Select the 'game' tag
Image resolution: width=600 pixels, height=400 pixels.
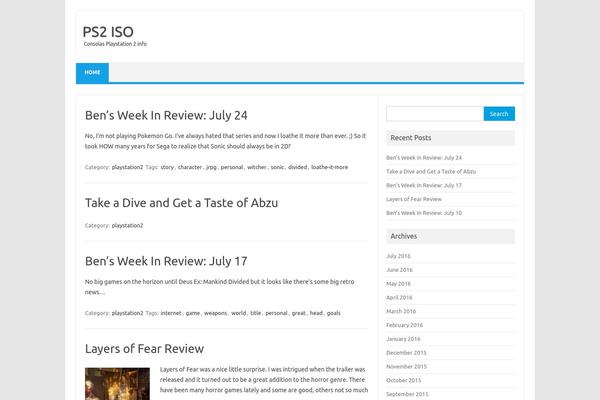(x=193, y=313)
